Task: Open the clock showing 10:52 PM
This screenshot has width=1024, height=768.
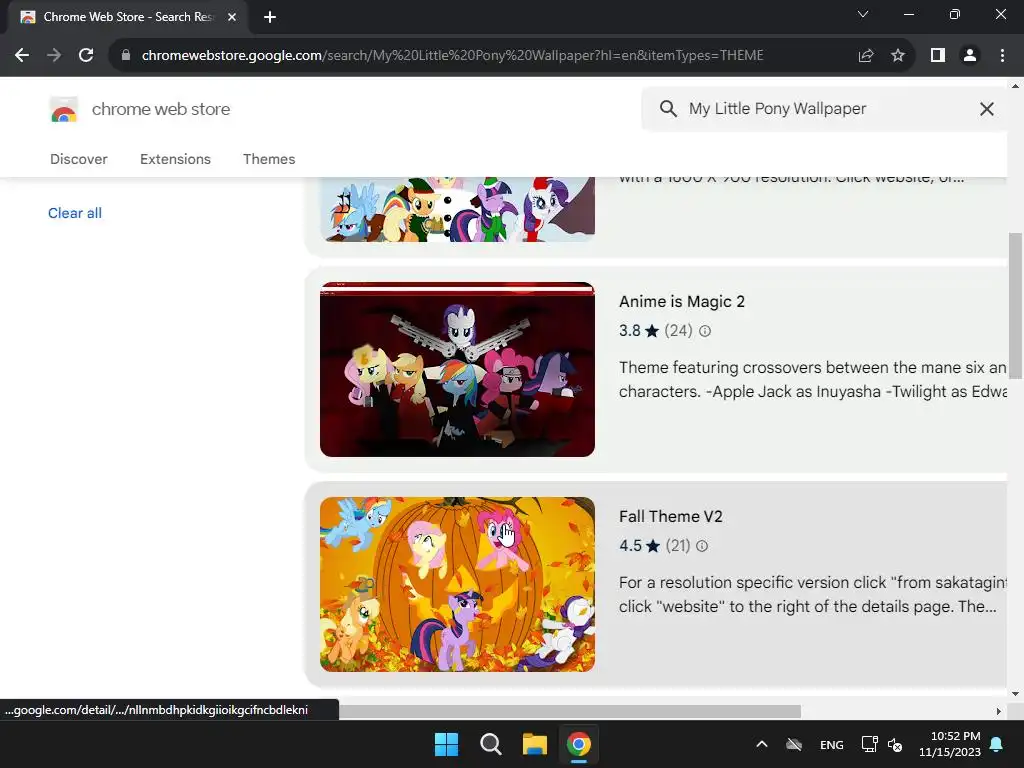Action: (x=951, y=744)
